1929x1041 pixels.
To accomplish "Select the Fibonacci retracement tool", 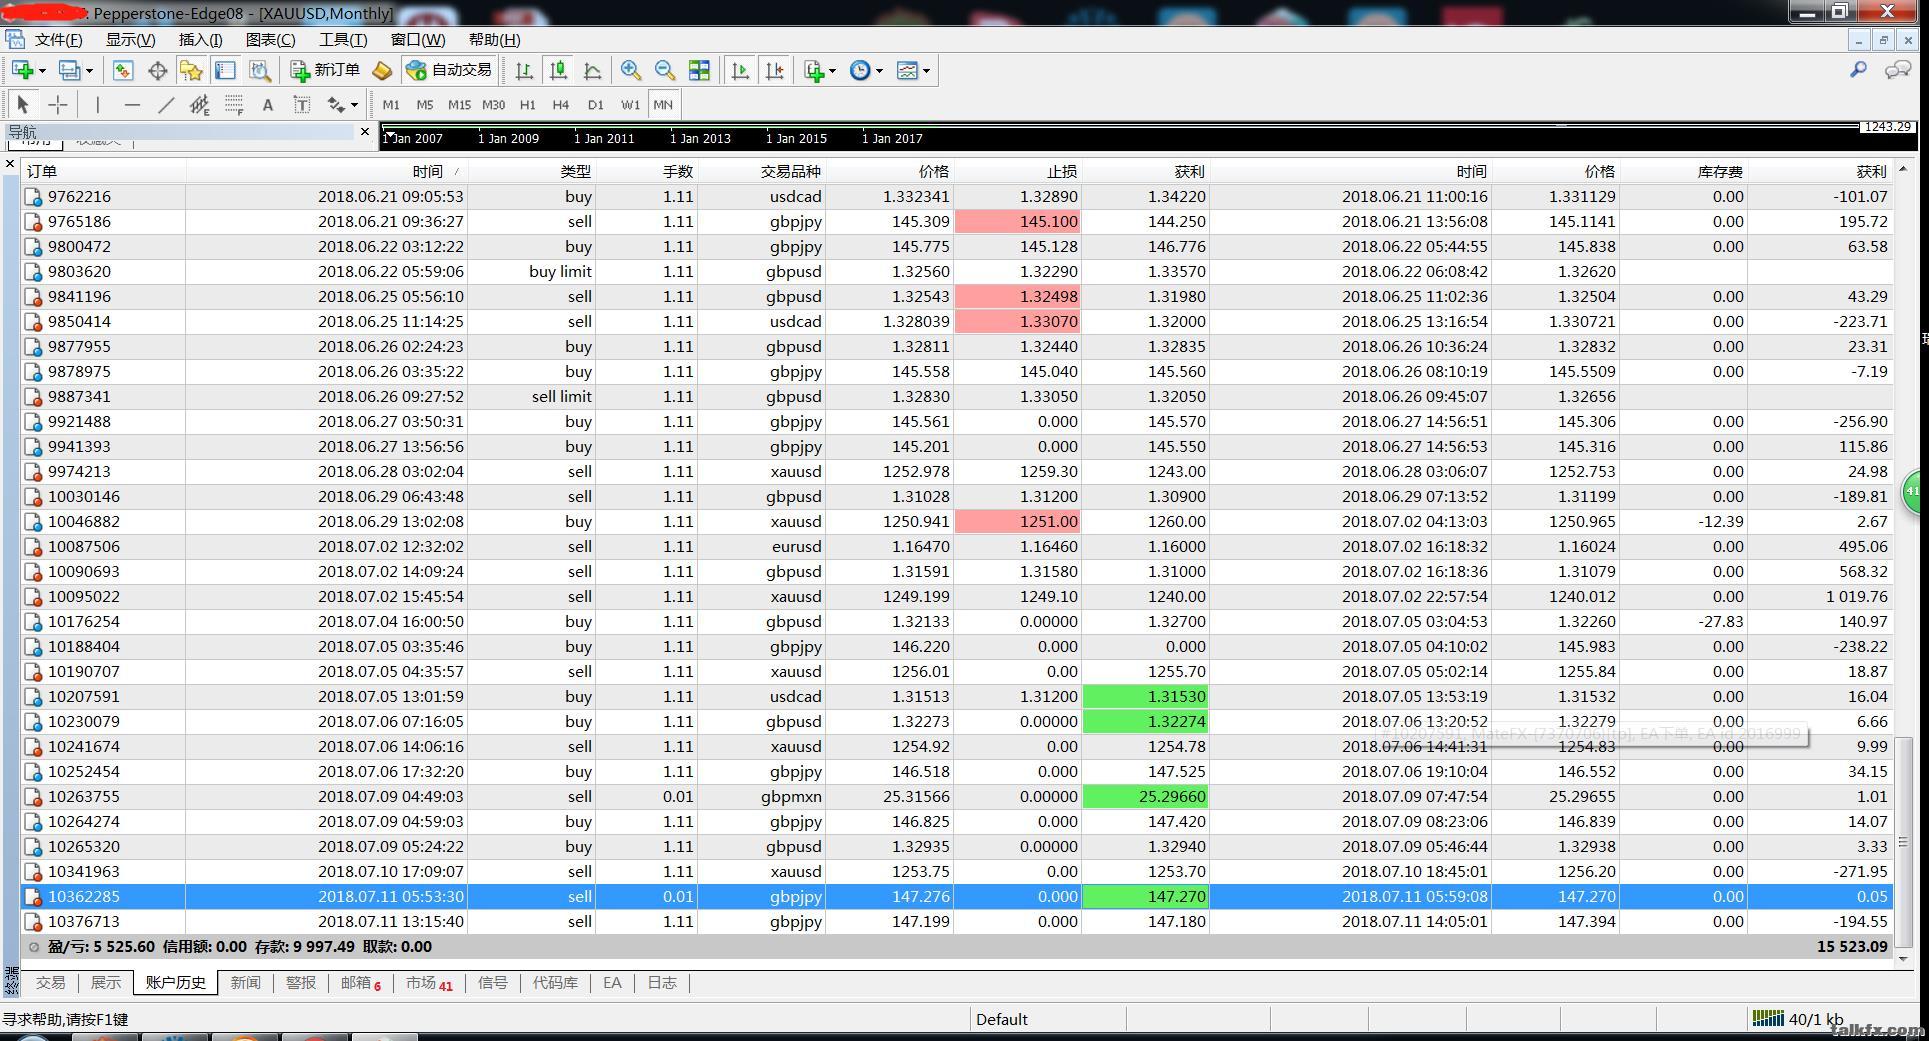I will (234, 104).
